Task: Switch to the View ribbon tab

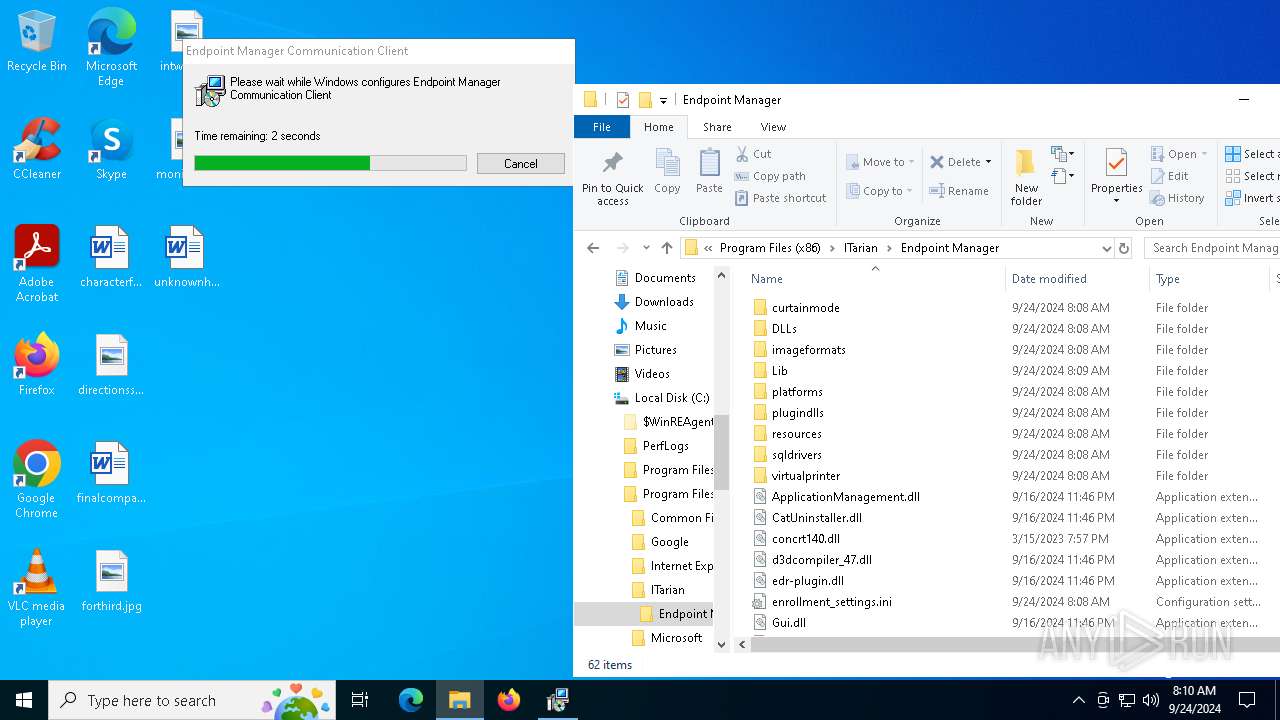Action: (x=773, y=127)
